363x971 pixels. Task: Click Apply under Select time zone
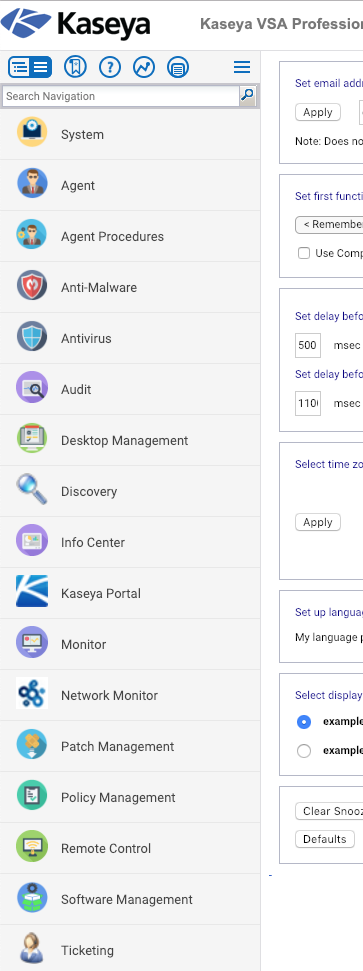[318, 522]
